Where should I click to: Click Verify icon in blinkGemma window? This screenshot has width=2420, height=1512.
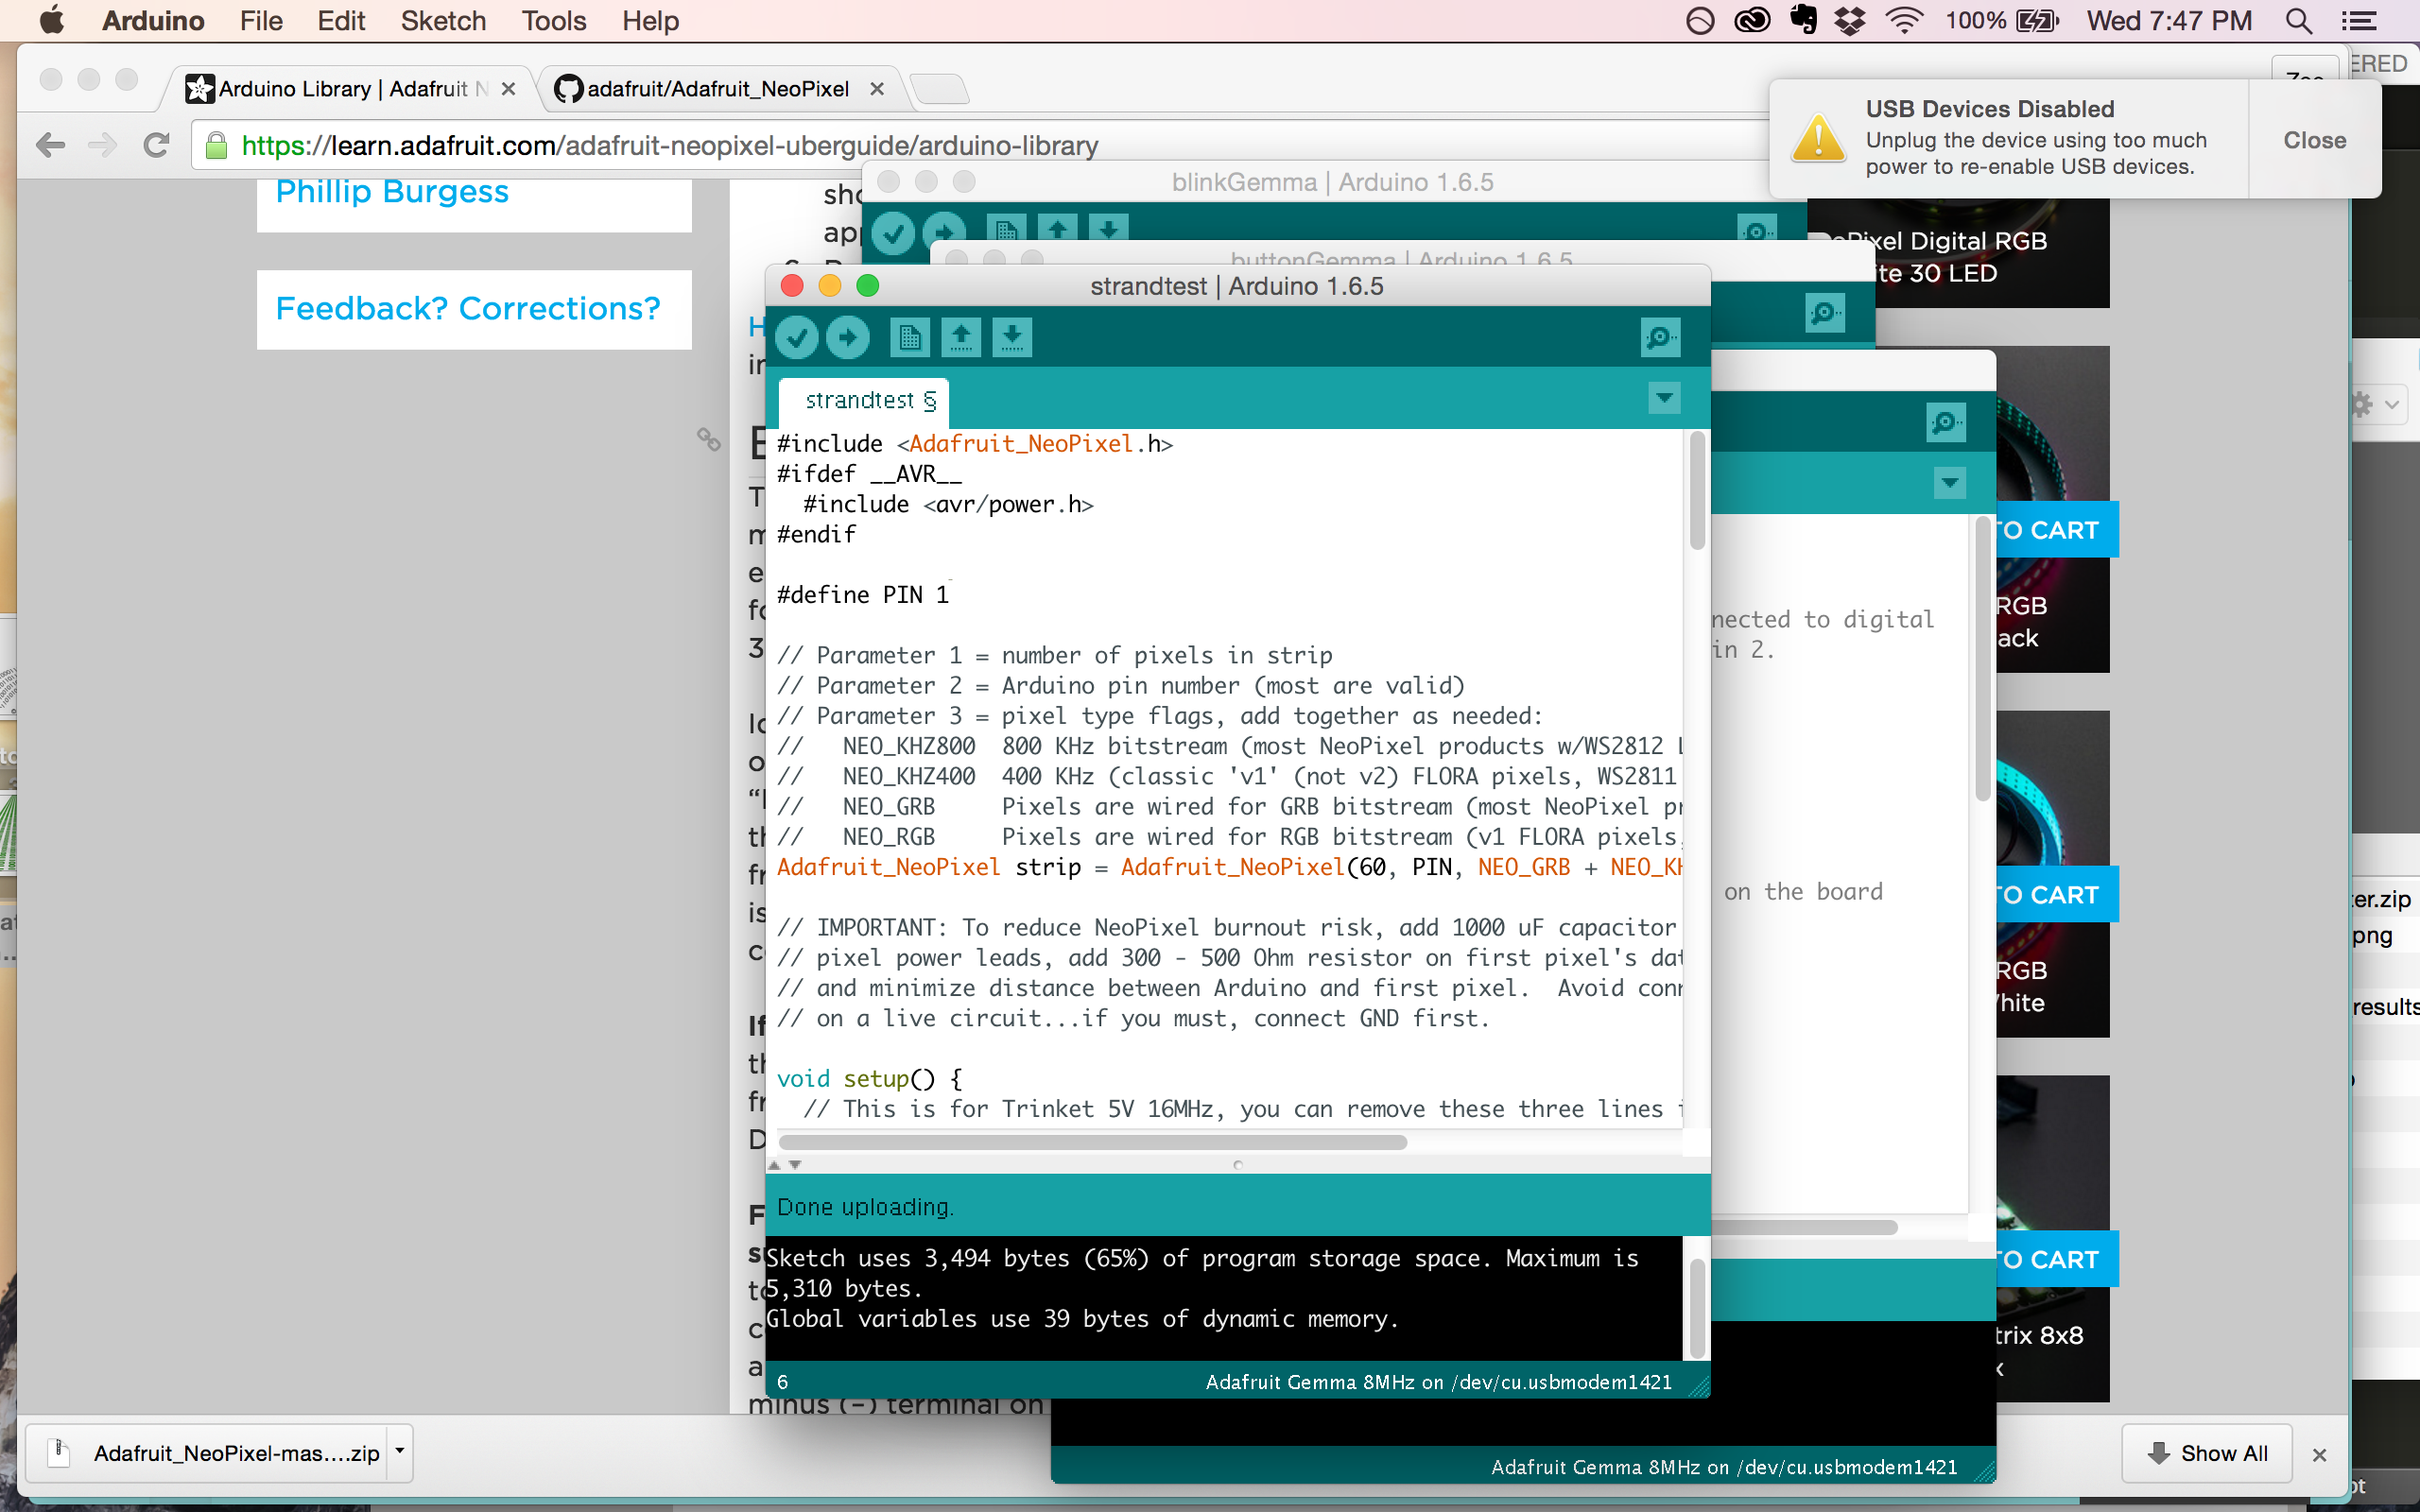(892, 234)
